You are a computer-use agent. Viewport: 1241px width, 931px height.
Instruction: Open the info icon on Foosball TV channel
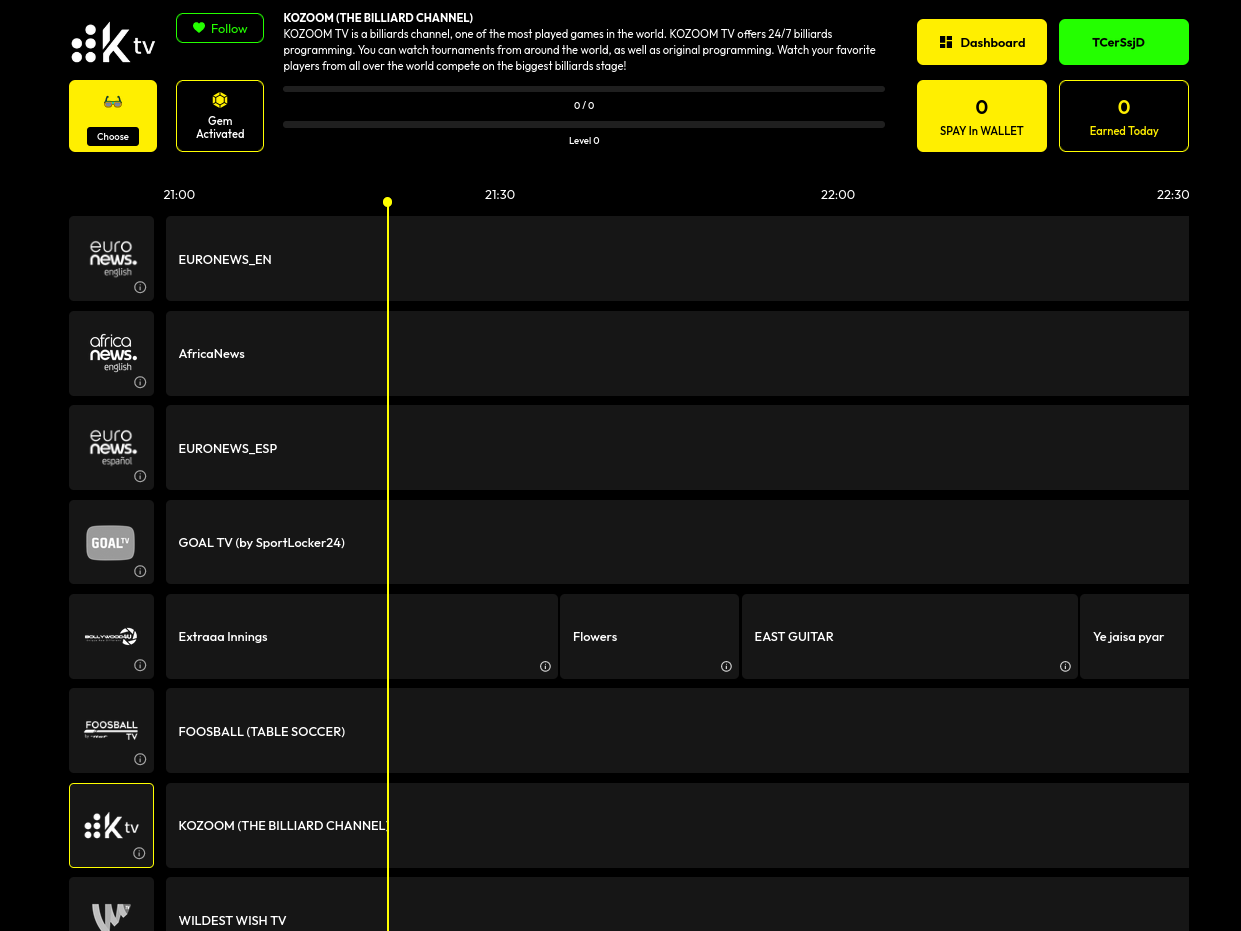(x=140, y=759)
